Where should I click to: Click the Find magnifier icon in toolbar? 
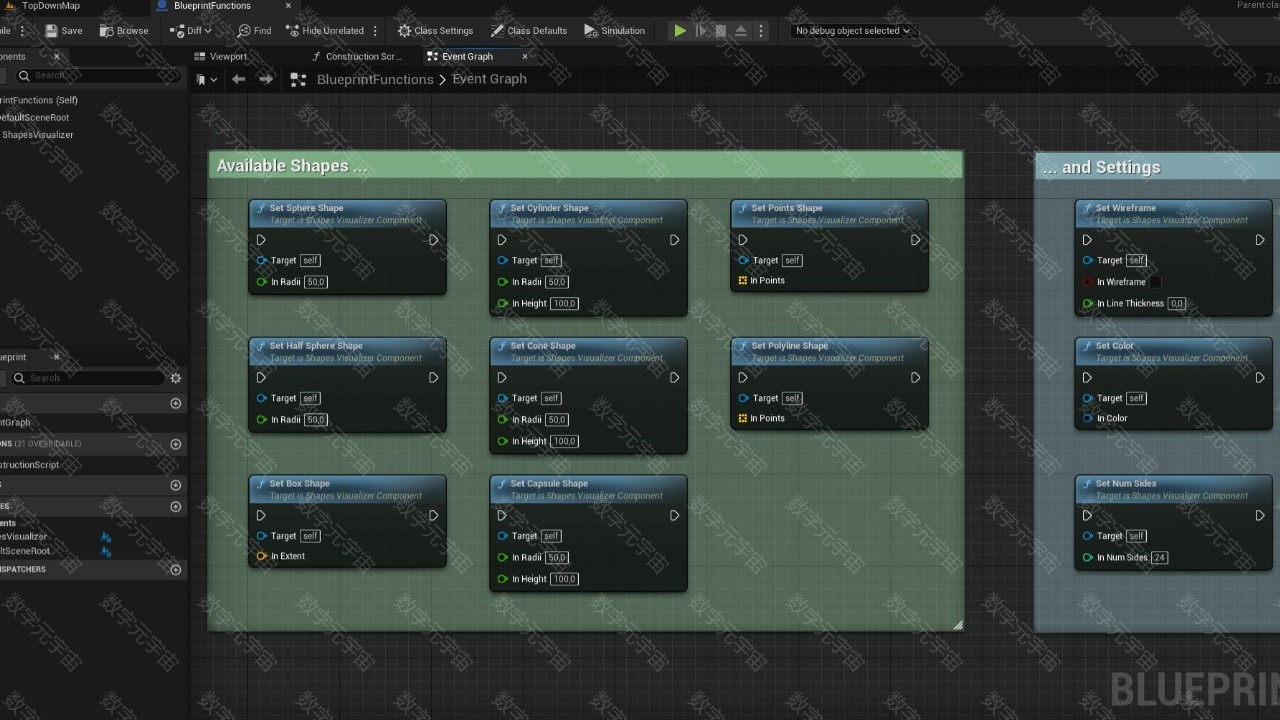coord(244,31)
